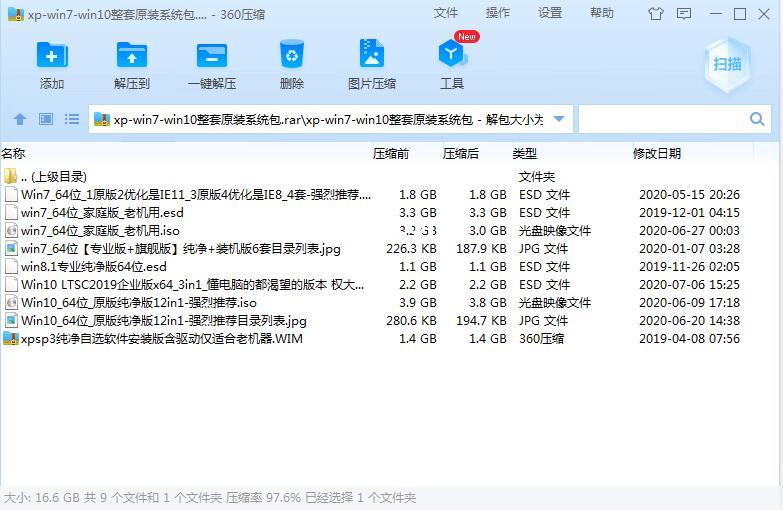Click the 3.9 GB size value

click(x=418, y=302)
